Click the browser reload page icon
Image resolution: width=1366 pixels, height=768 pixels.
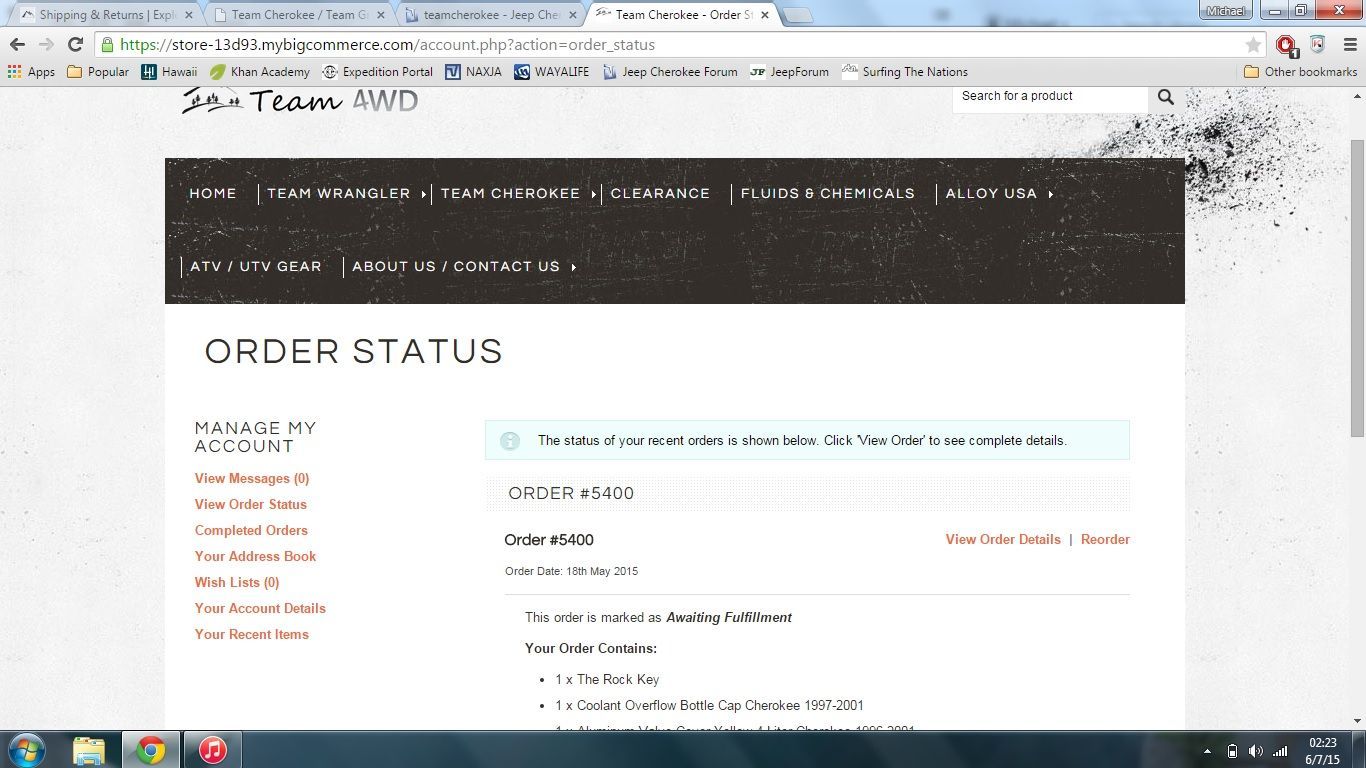click(x=75, y=44)
